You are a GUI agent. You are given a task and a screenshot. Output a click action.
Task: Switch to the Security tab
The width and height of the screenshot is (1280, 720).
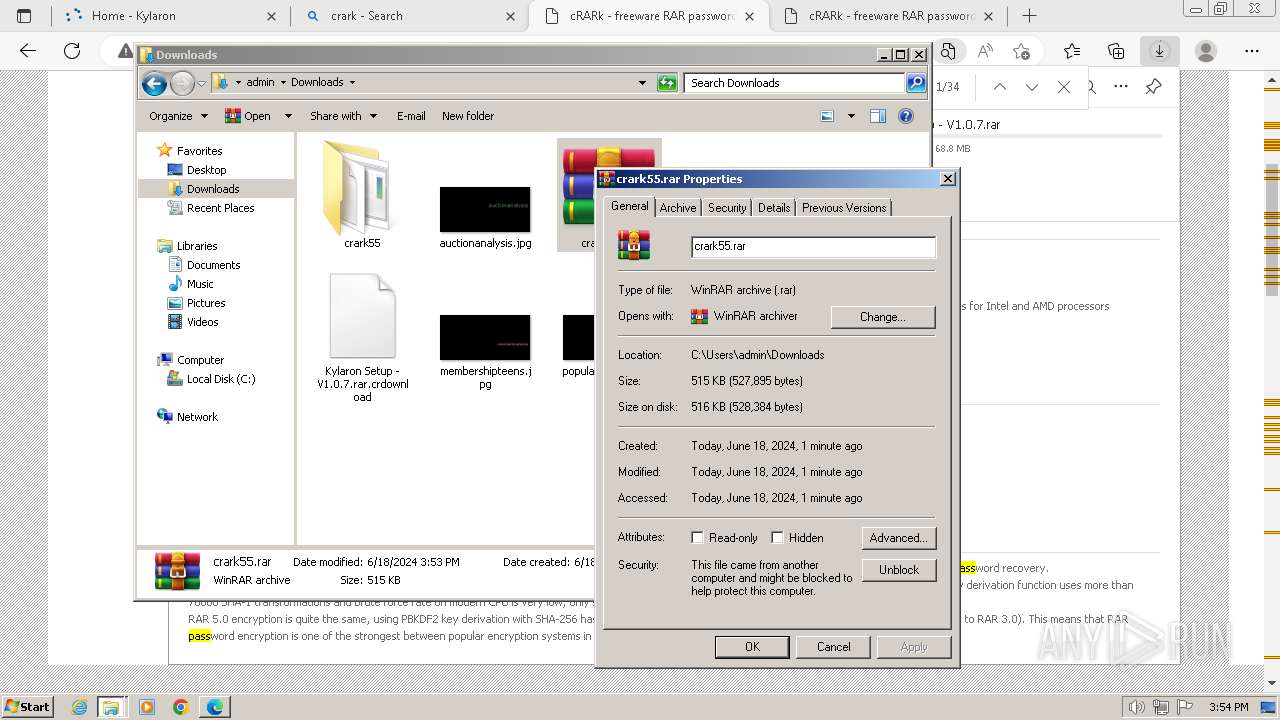click(727, 208)
